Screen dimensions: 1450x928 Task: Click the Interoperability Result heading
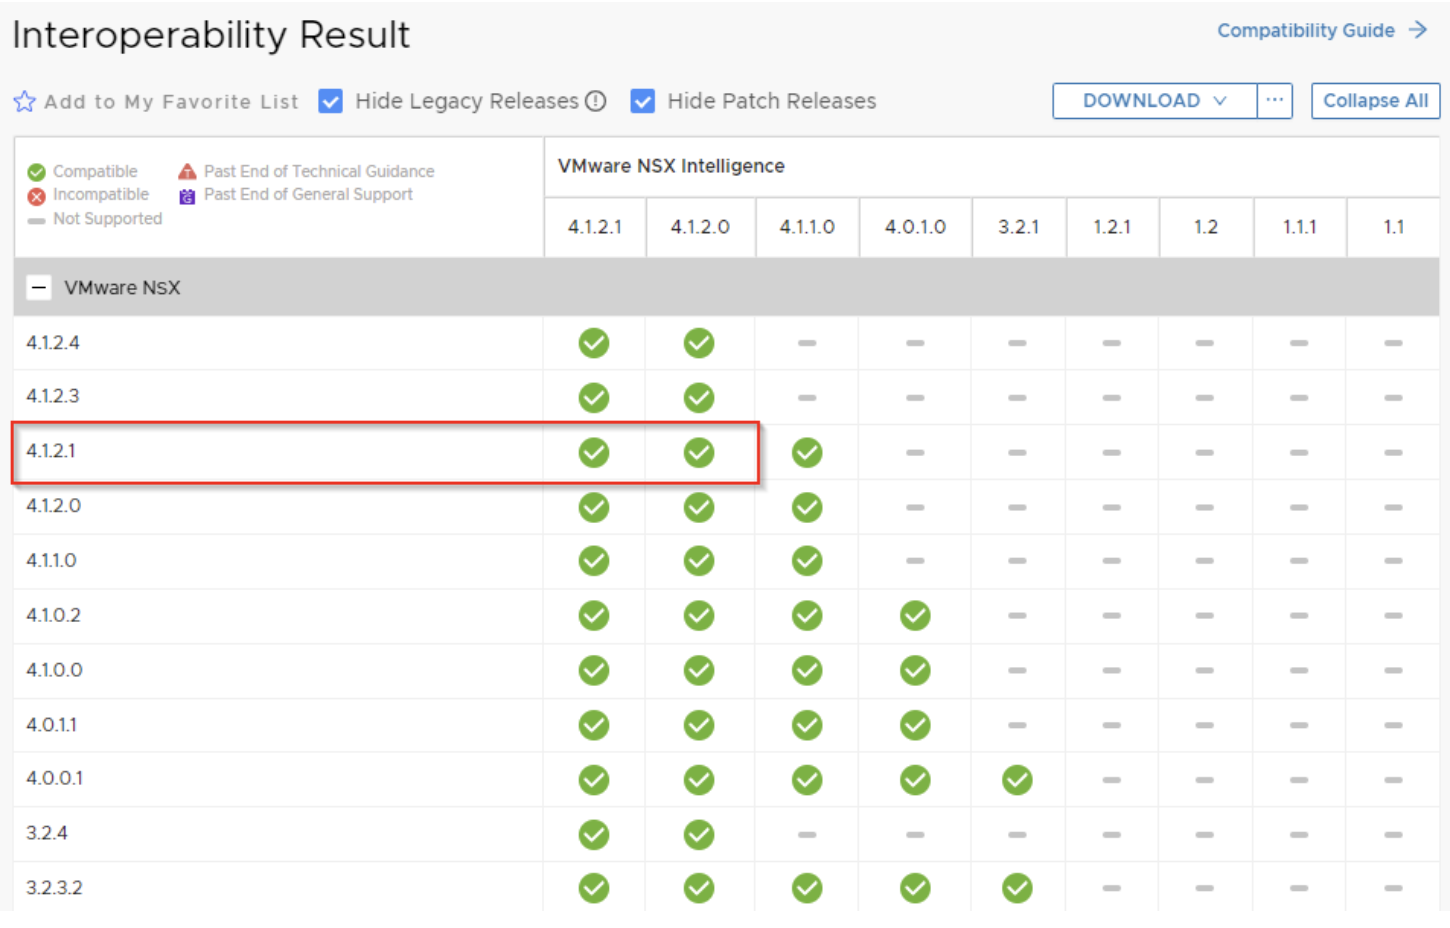click(x=211, y=35)
